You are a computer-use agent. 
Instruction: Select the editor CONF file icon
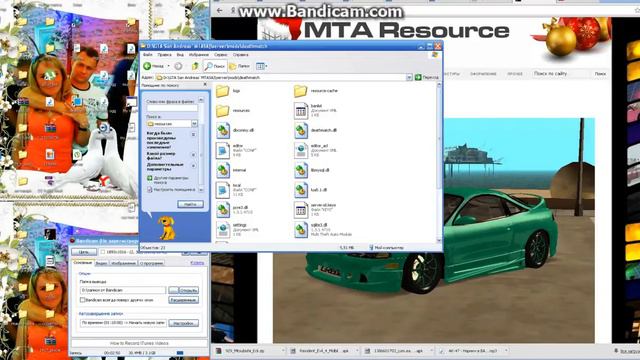click(223, 151)
